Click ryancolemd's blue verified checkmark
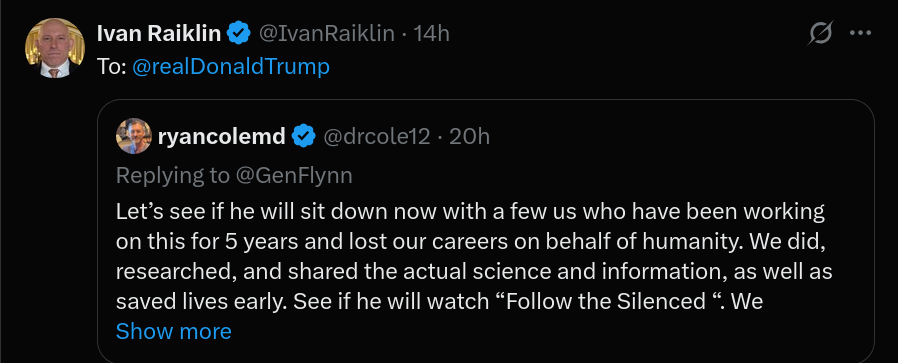The image size is (898, 363). [x=304, y=137]
